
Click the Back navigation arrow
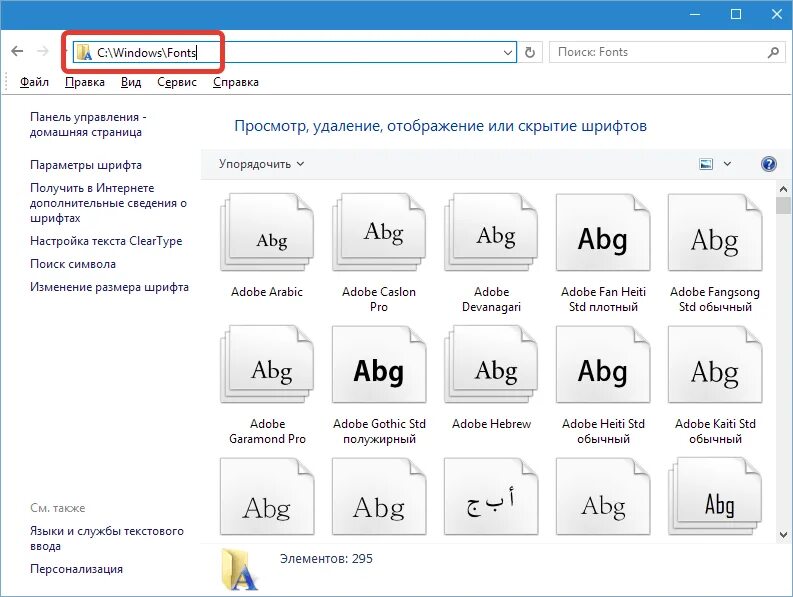coord(17,51)
